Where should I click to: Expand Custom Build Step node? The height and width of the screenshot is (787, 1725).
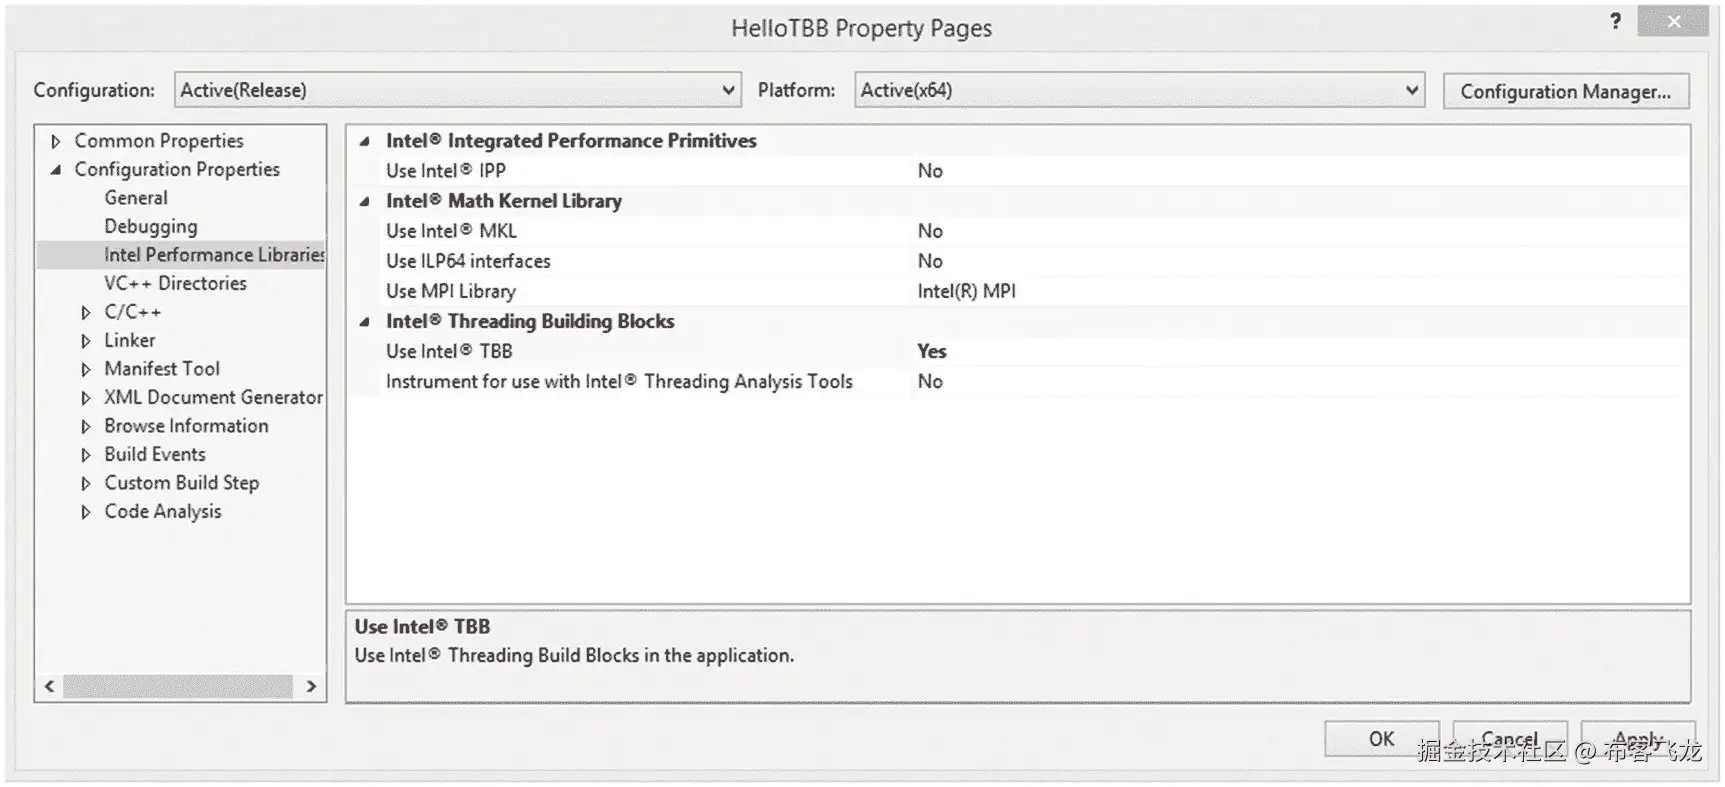tap(86, 483)
